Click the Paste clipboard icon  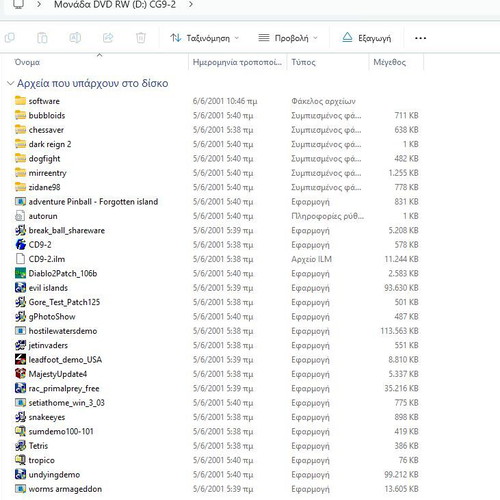click(x=42, y=38)
